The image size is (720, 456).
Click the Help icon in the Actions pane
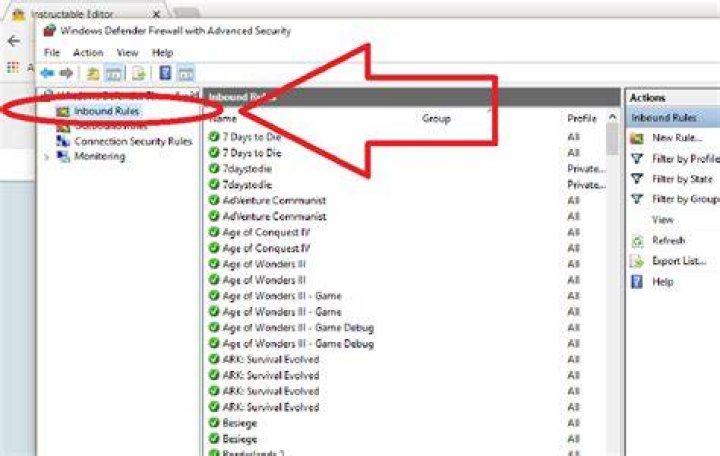[637, 281]
